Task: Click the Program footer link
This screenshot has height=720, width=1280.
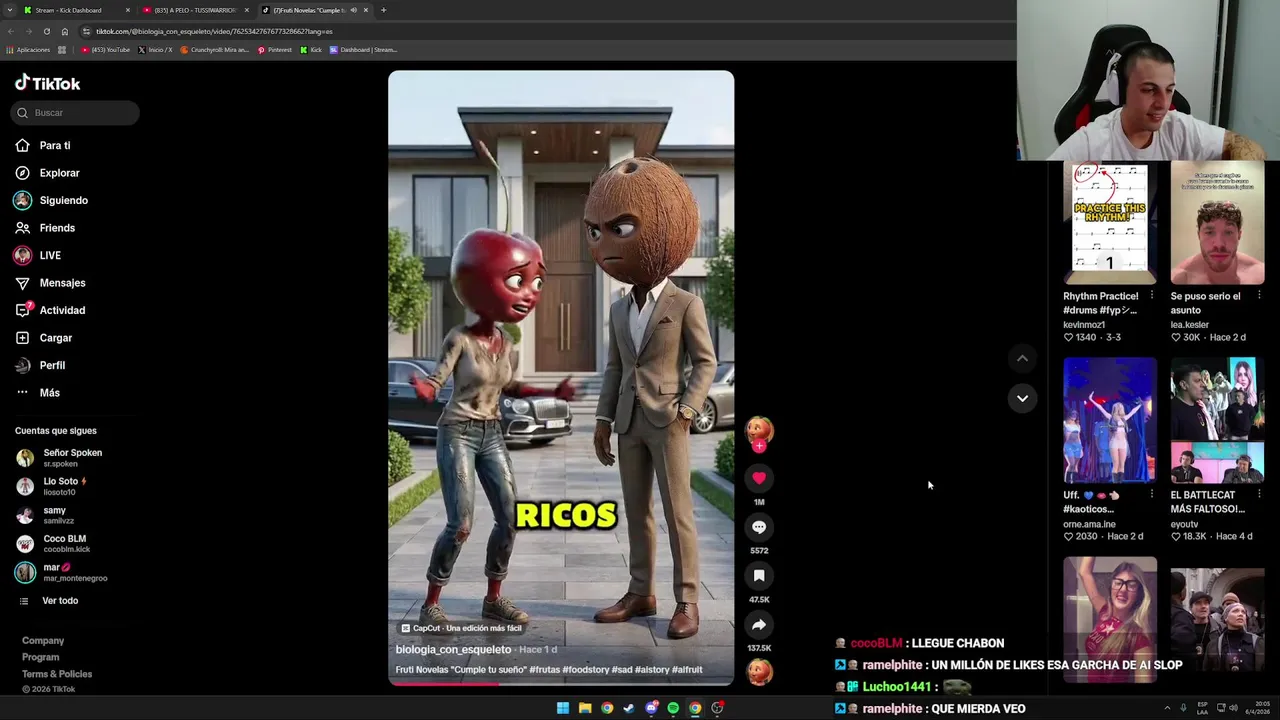Action: [x=41, y=657]
